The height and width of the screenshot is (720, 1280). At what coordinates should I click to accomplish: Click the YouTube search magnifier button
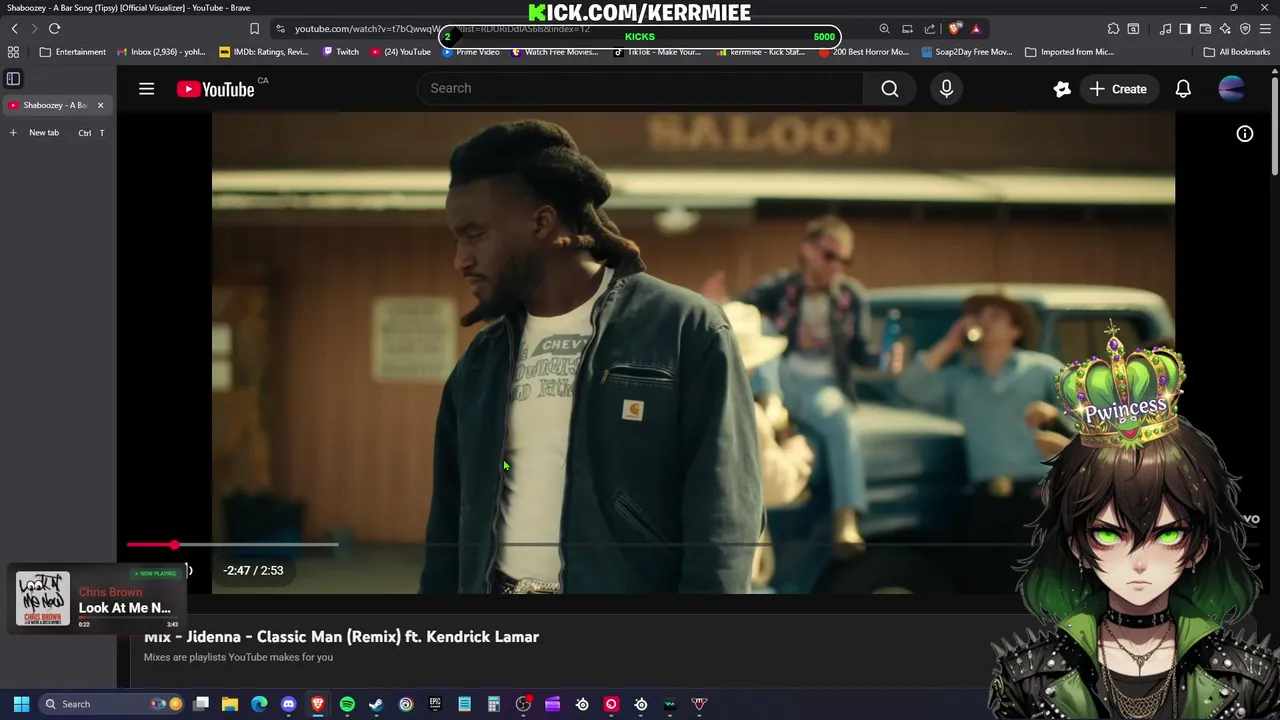[x=889, y=89]
